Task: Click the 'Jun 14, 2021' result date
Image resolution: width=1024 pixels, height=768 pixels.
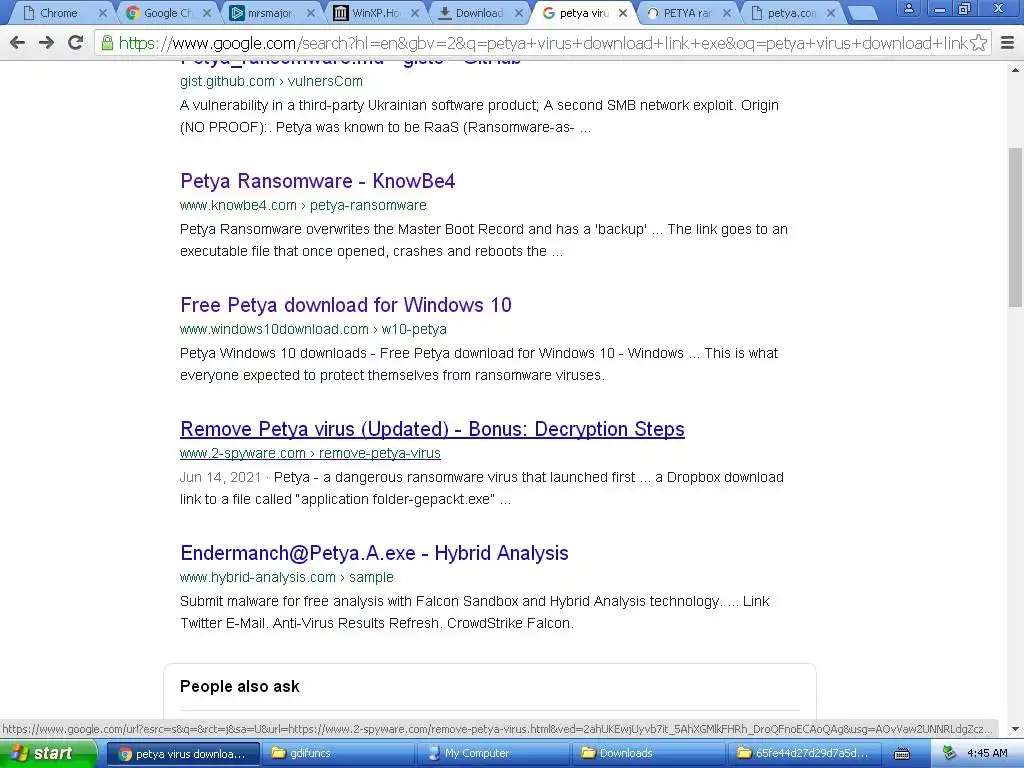Action: pyautogui.click(x=220, y=477)
